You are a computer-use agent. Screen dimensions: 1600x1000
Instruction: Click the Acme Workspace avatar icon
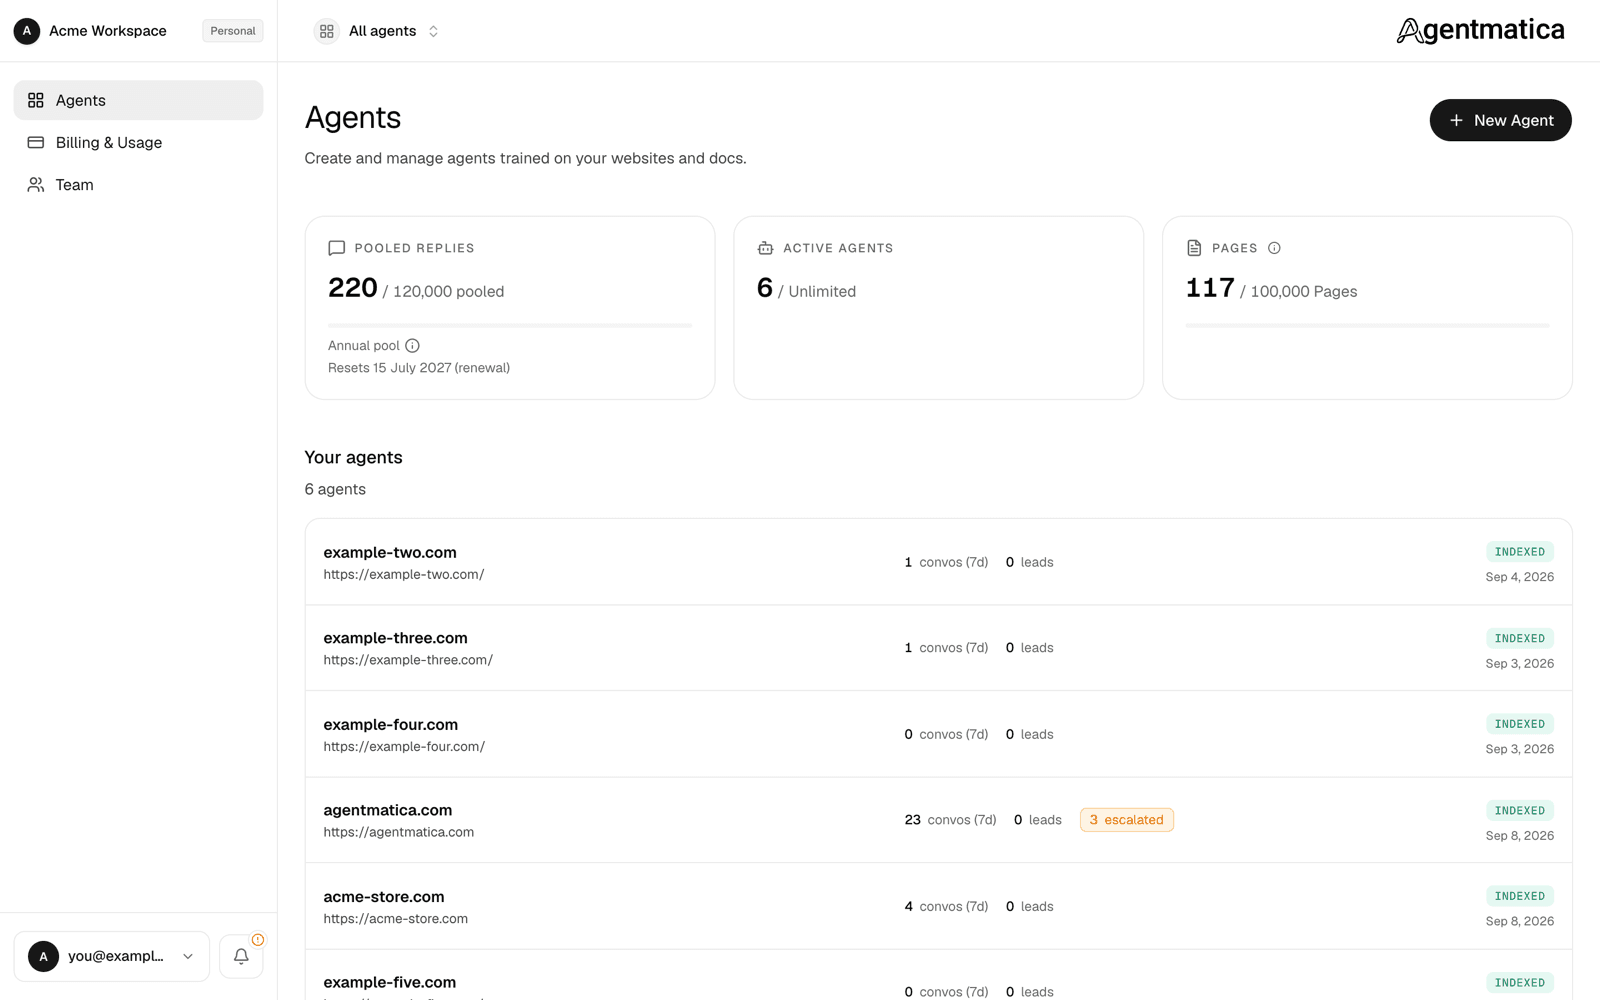27,31
